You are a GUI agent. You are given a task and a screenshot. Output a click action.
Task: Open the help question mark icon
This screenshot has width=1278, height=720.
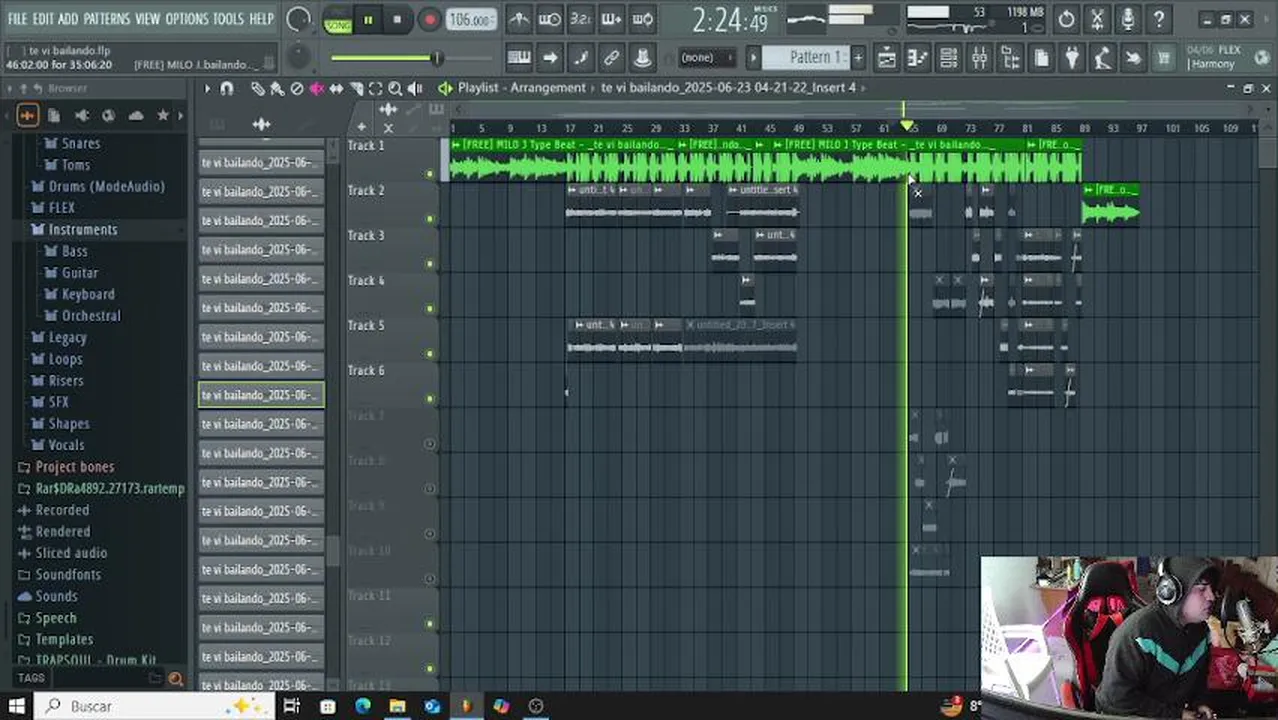(1159, 19)
